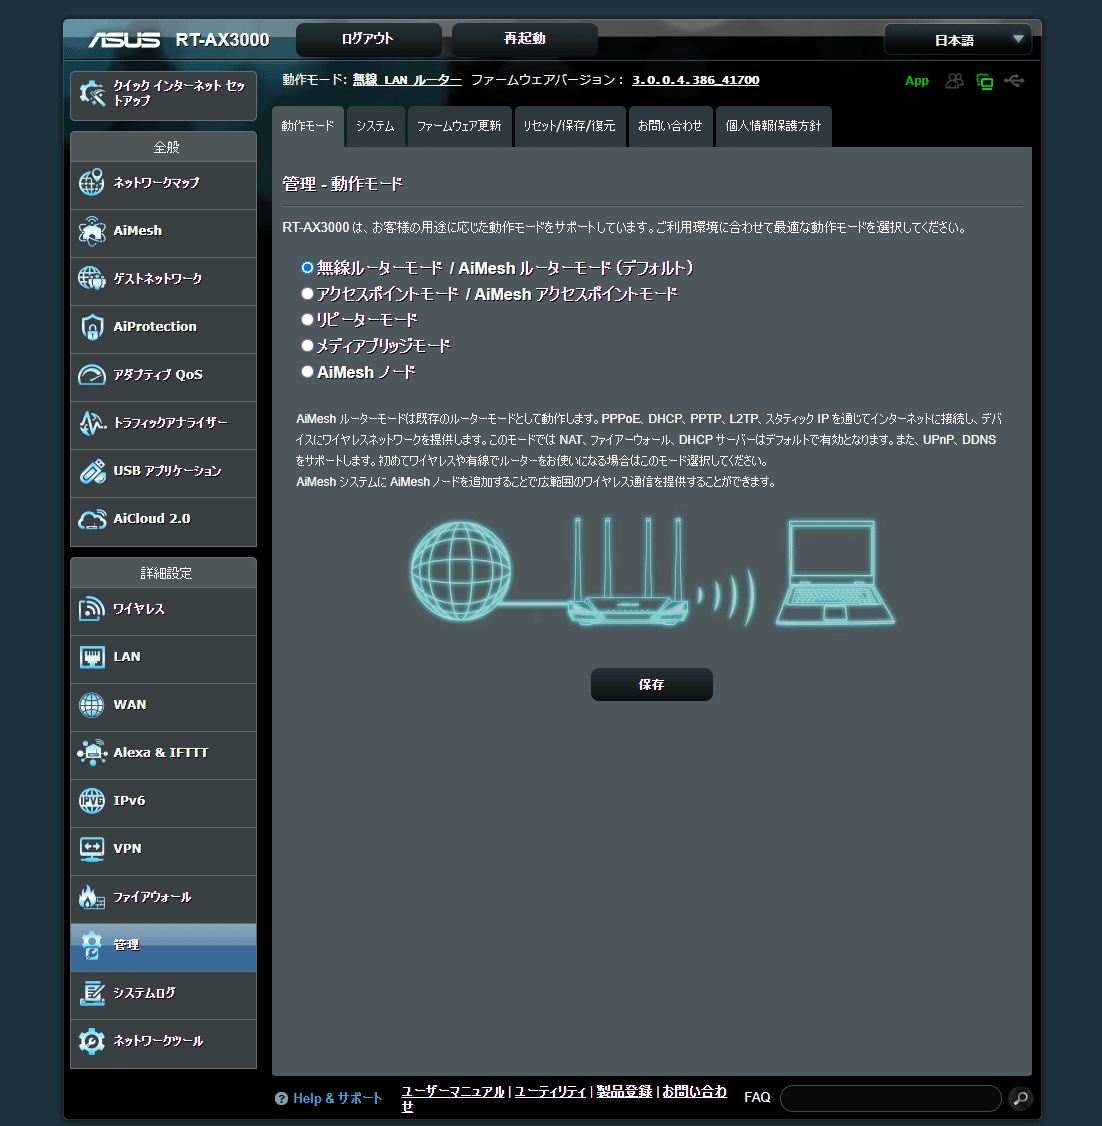Select AiMesh ノード radio button
The image size is (1102, 1126).
coord(307,371)
